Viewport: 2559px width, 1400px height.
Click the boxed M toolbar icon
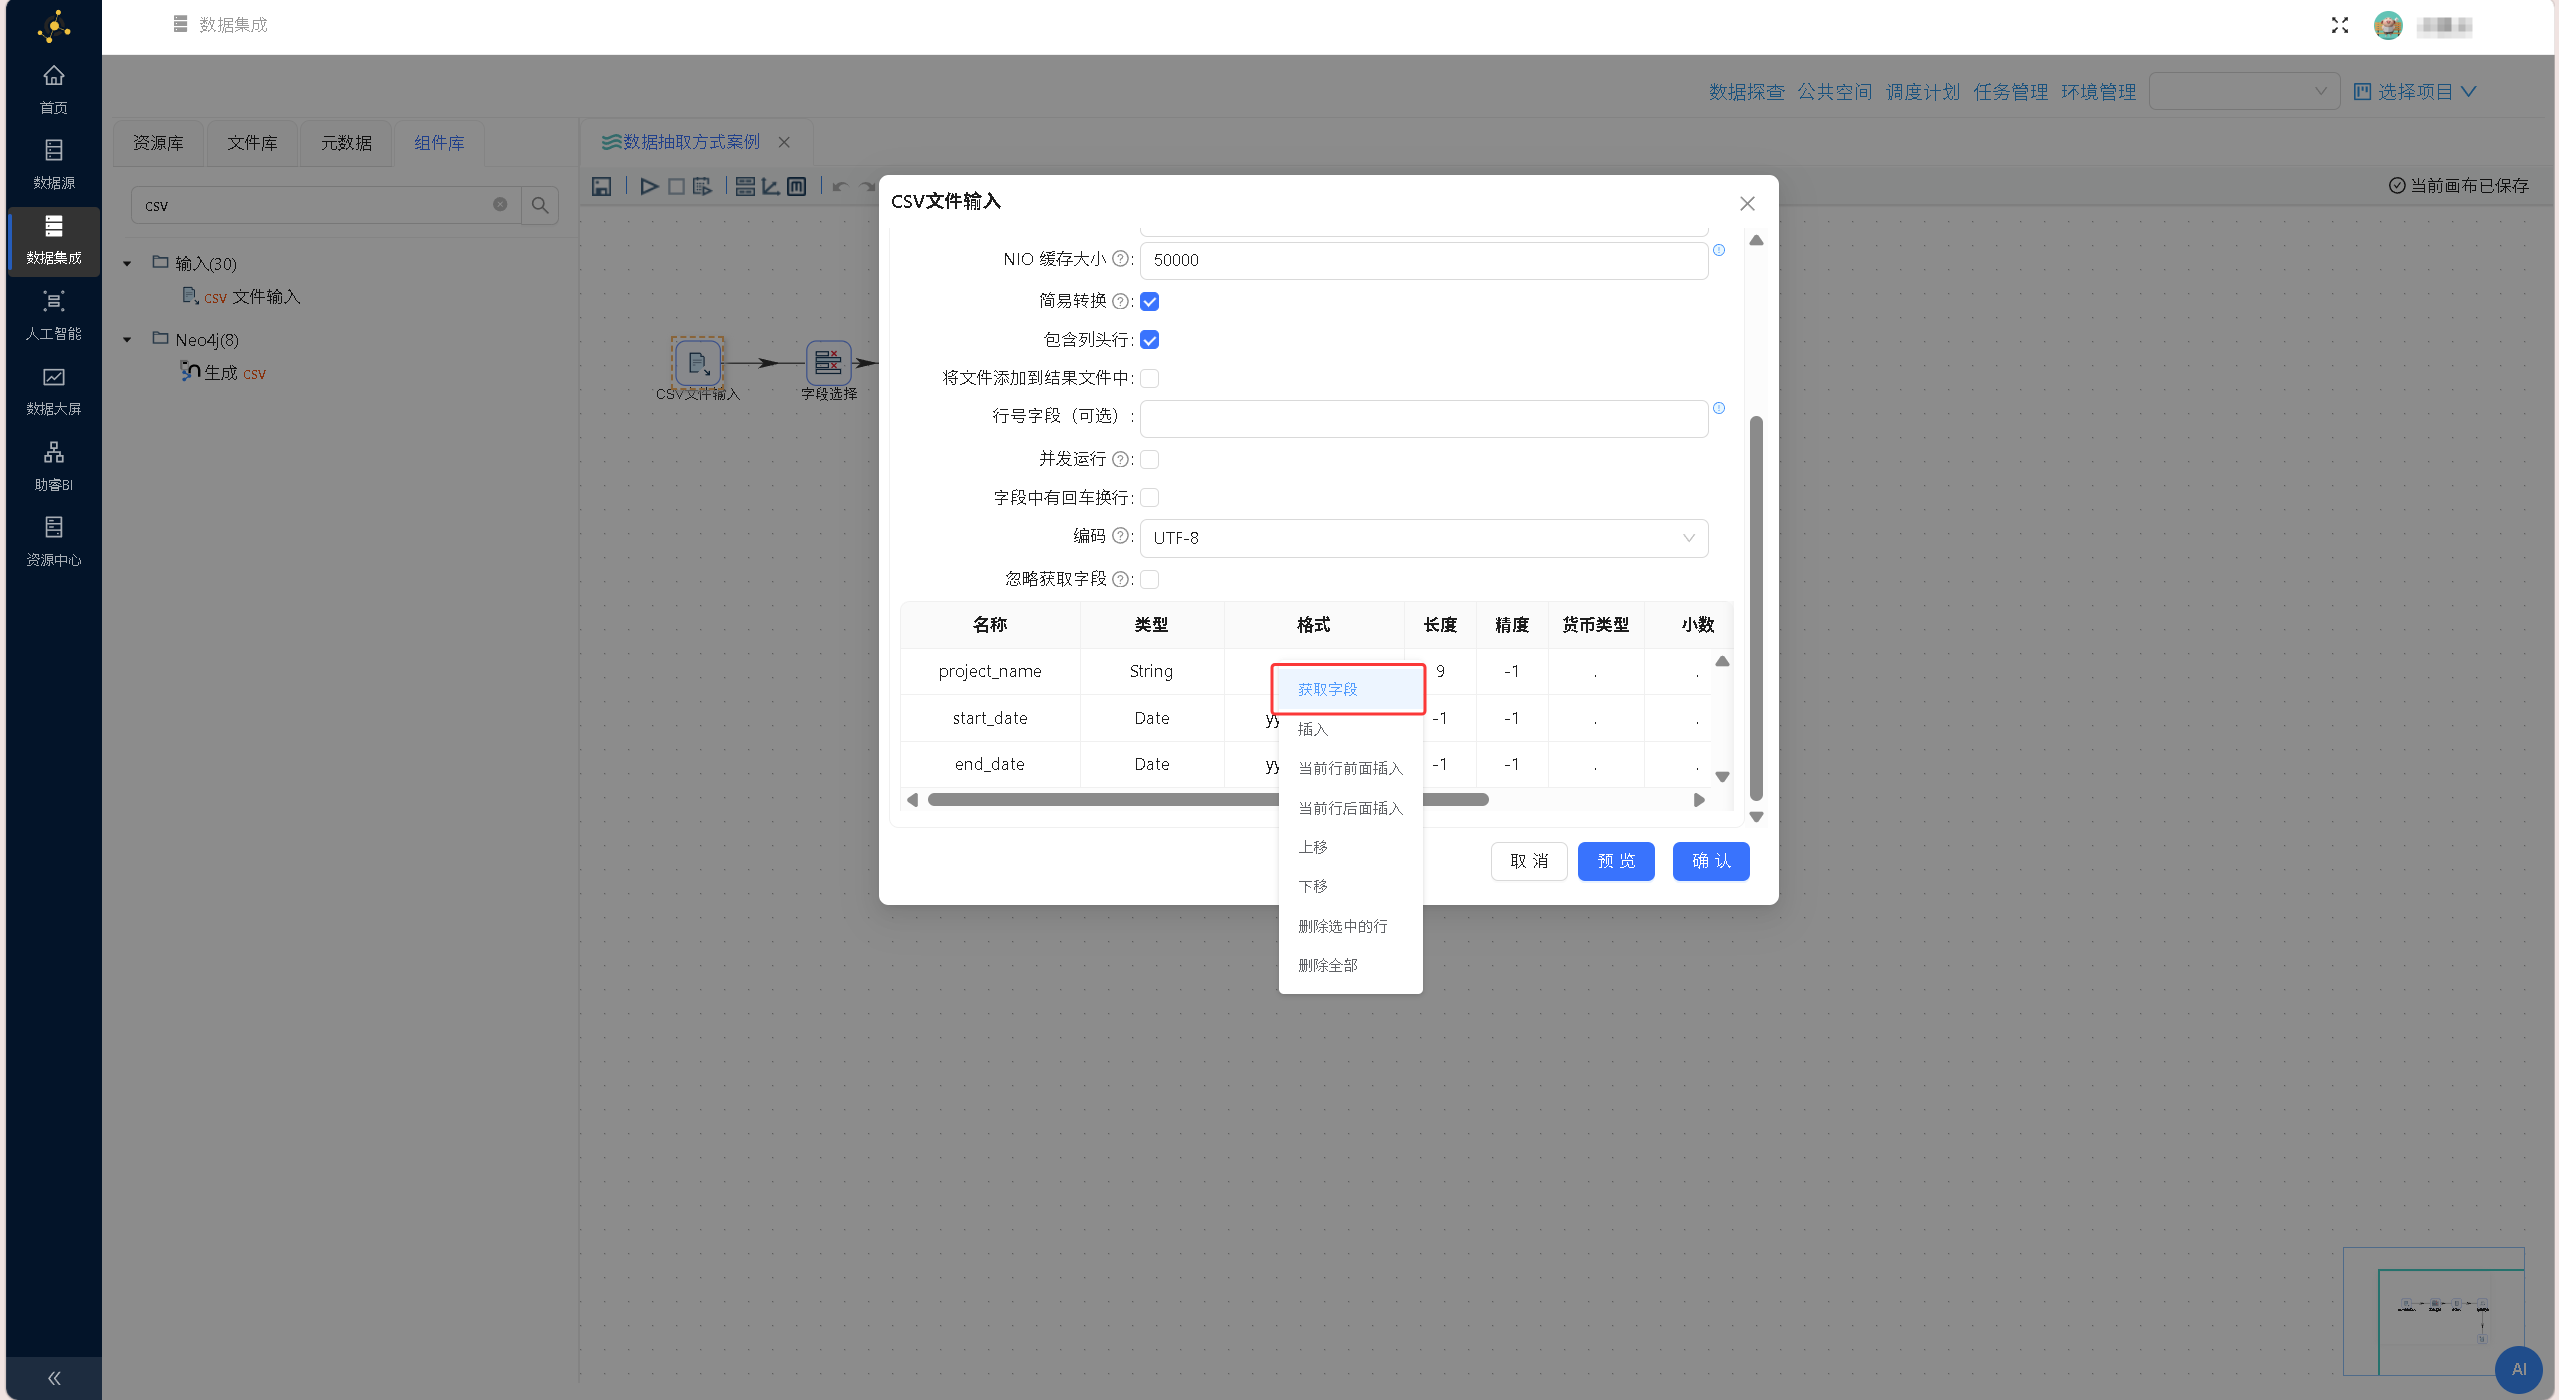796,186
